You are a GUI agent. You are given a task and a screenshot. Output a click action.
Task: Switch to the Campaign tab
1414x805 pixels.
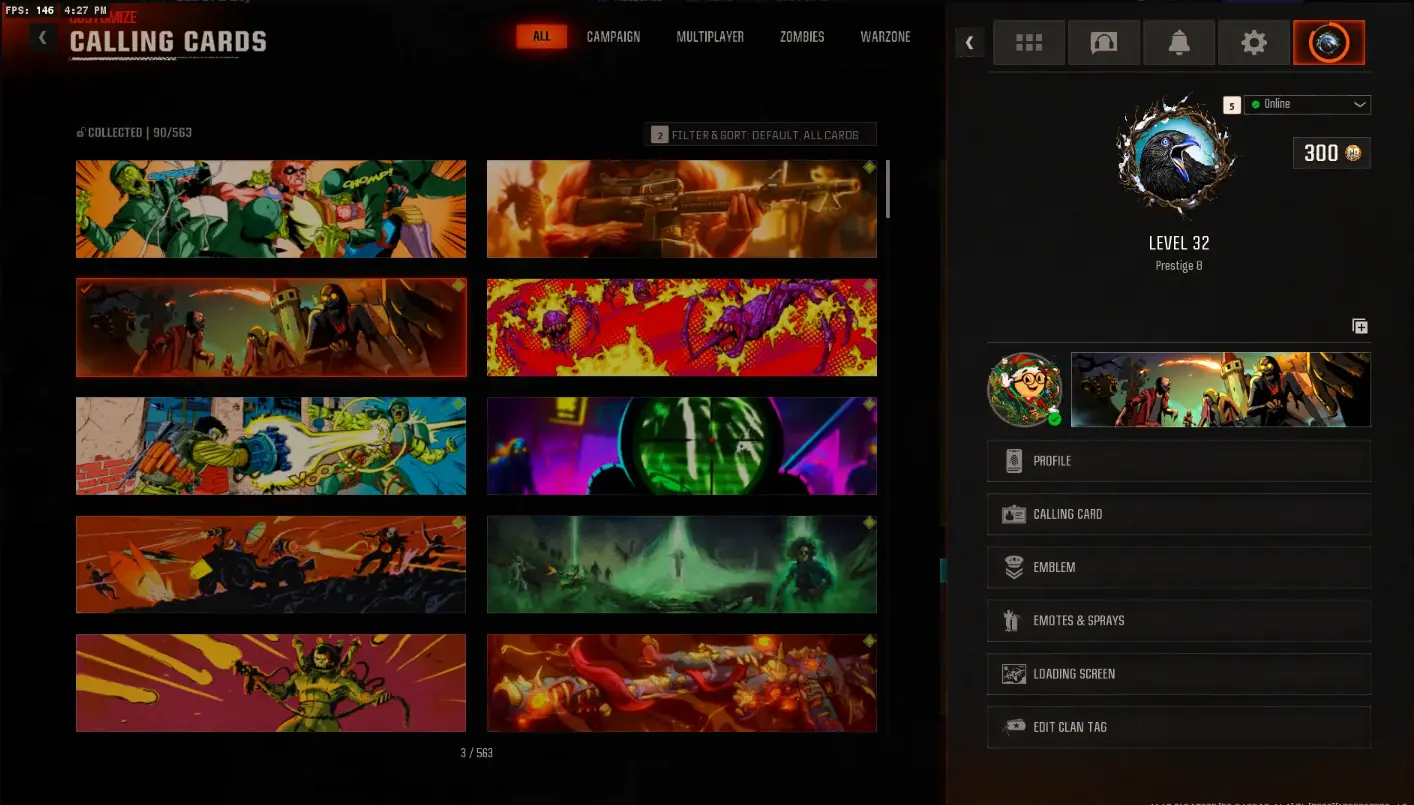point(613,37)
